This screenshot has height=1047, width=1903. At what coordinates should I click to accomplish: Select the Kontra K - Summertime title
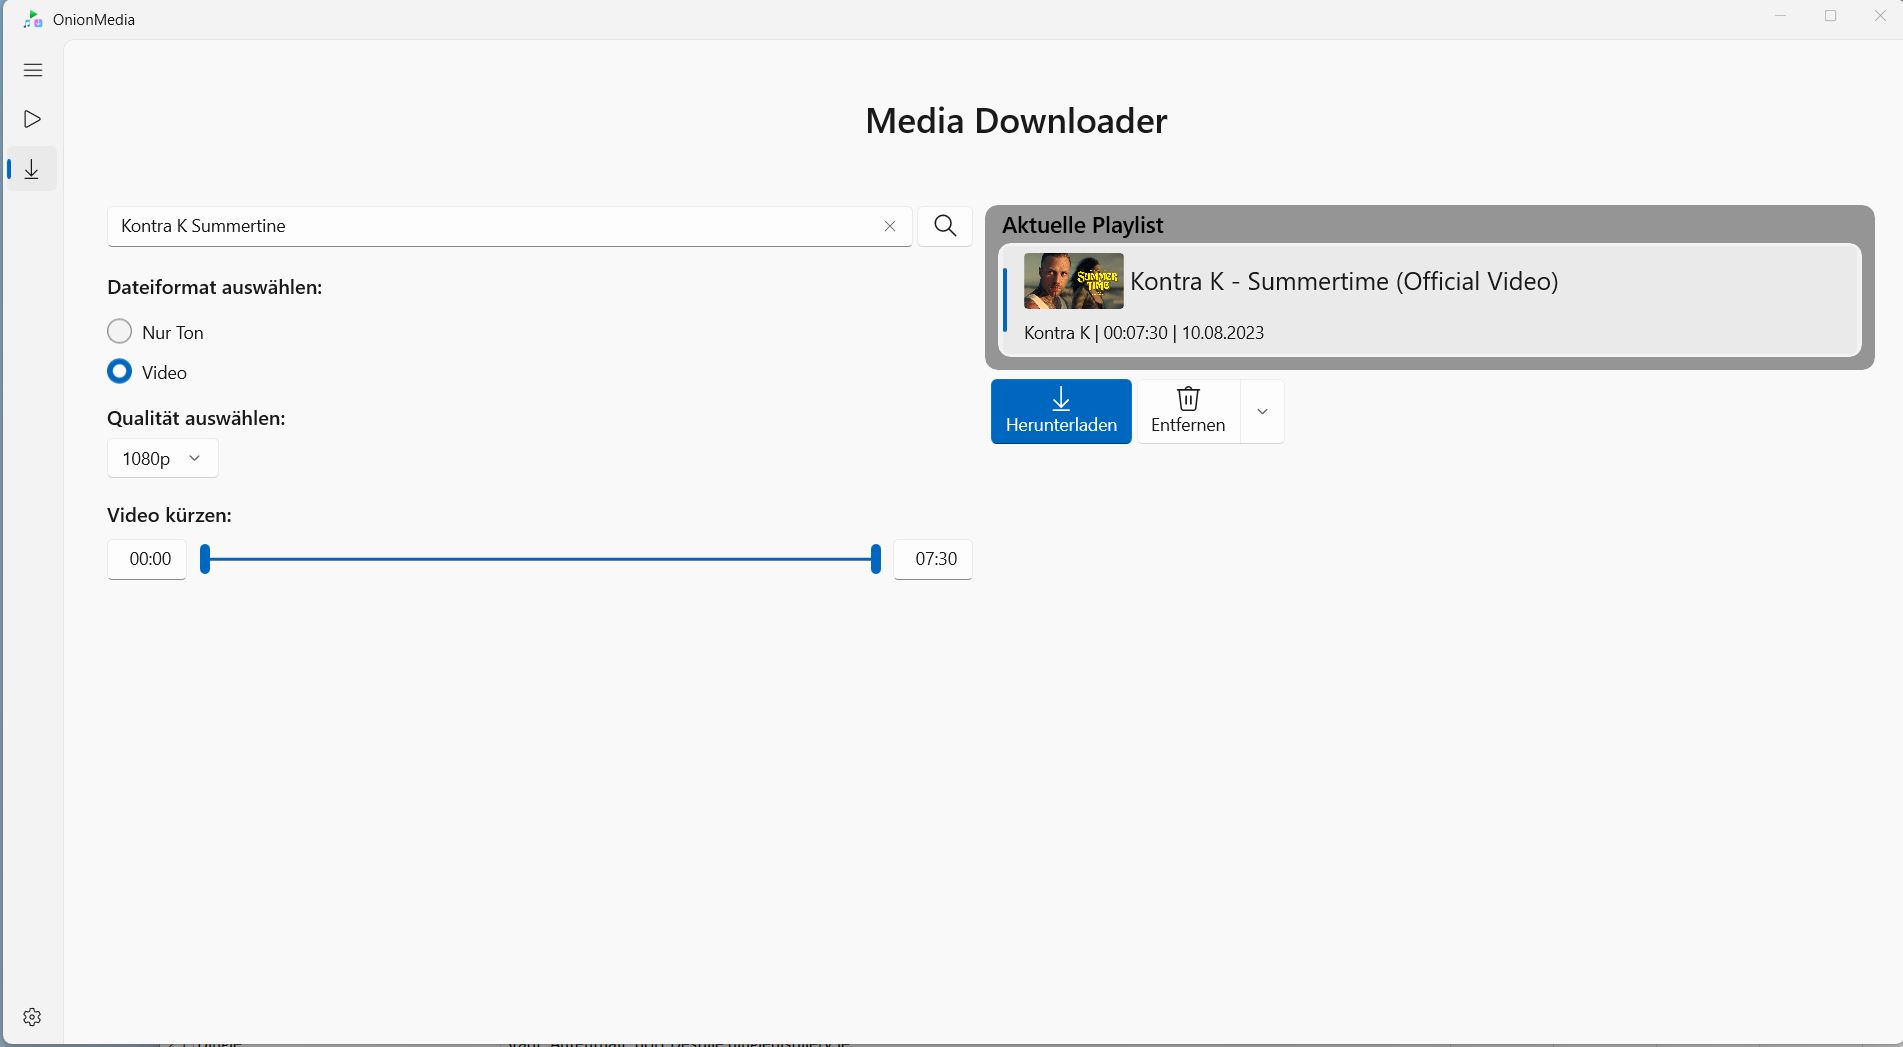click(x=1344, y=281)
